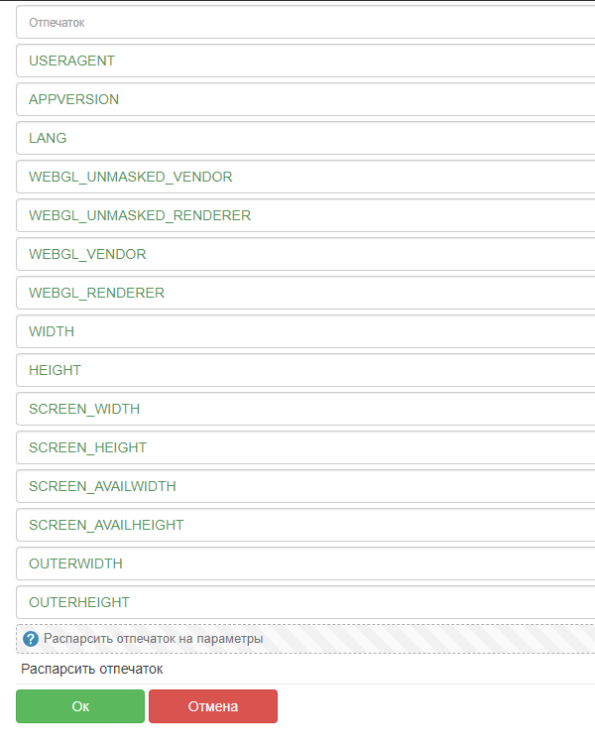Click the red Отмена button
The height and width of the screenshot is (749, 595).
(213, 706)
